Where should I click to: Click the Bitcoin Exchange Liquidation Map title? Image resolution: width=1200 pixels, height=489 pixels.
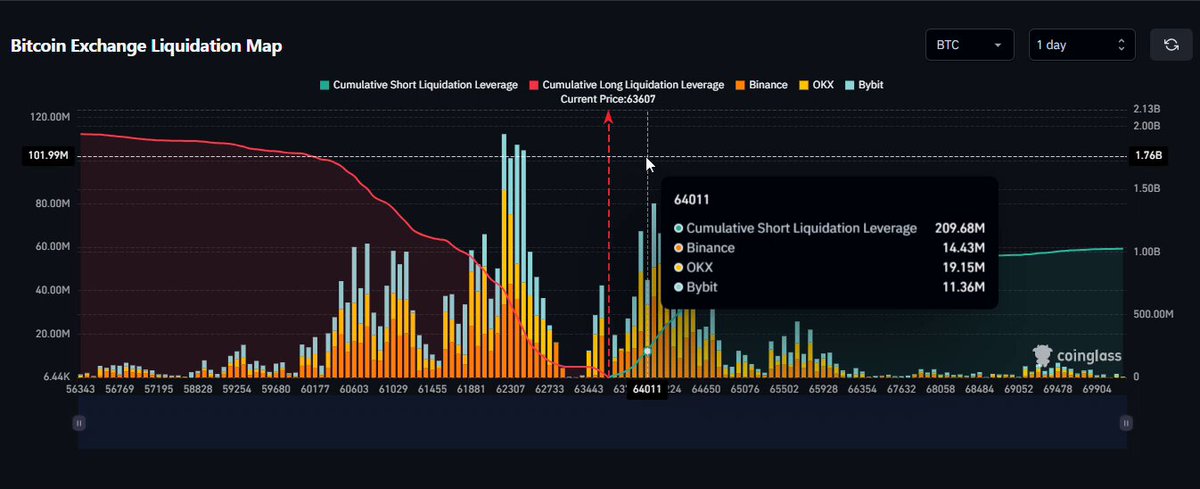pyautogui.click(x=146, y=46)
